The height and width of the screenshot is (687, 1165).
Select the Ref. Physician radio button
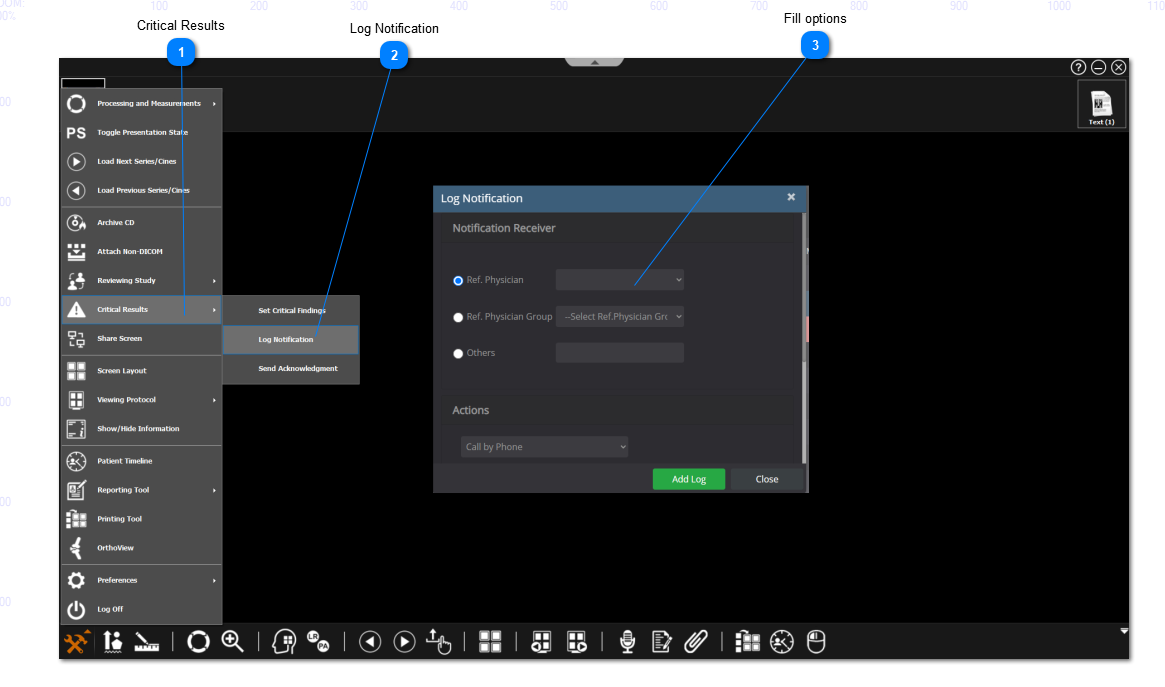tap(459, 281)
